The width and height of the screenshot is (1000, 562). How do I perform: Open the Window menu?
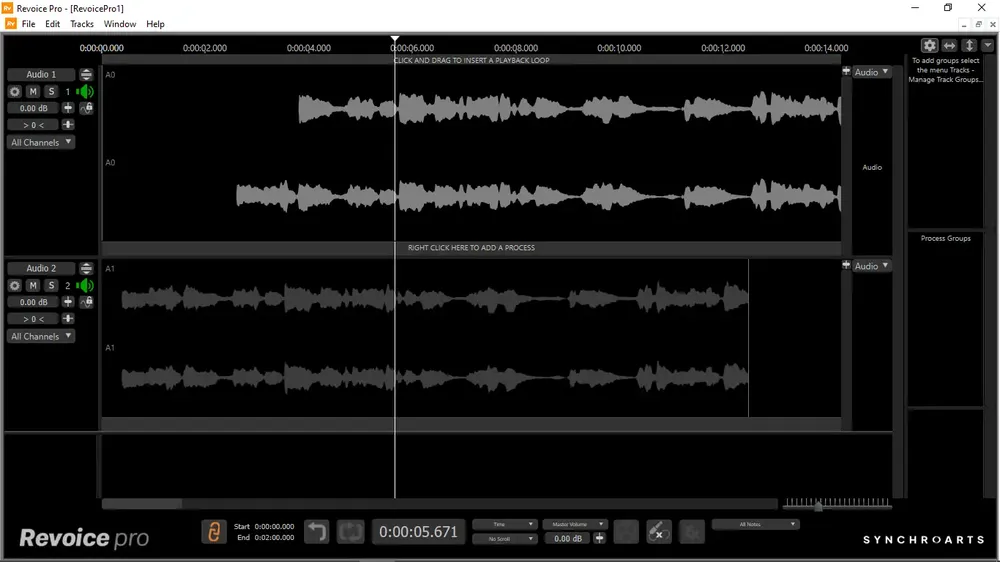click(120, 24)
